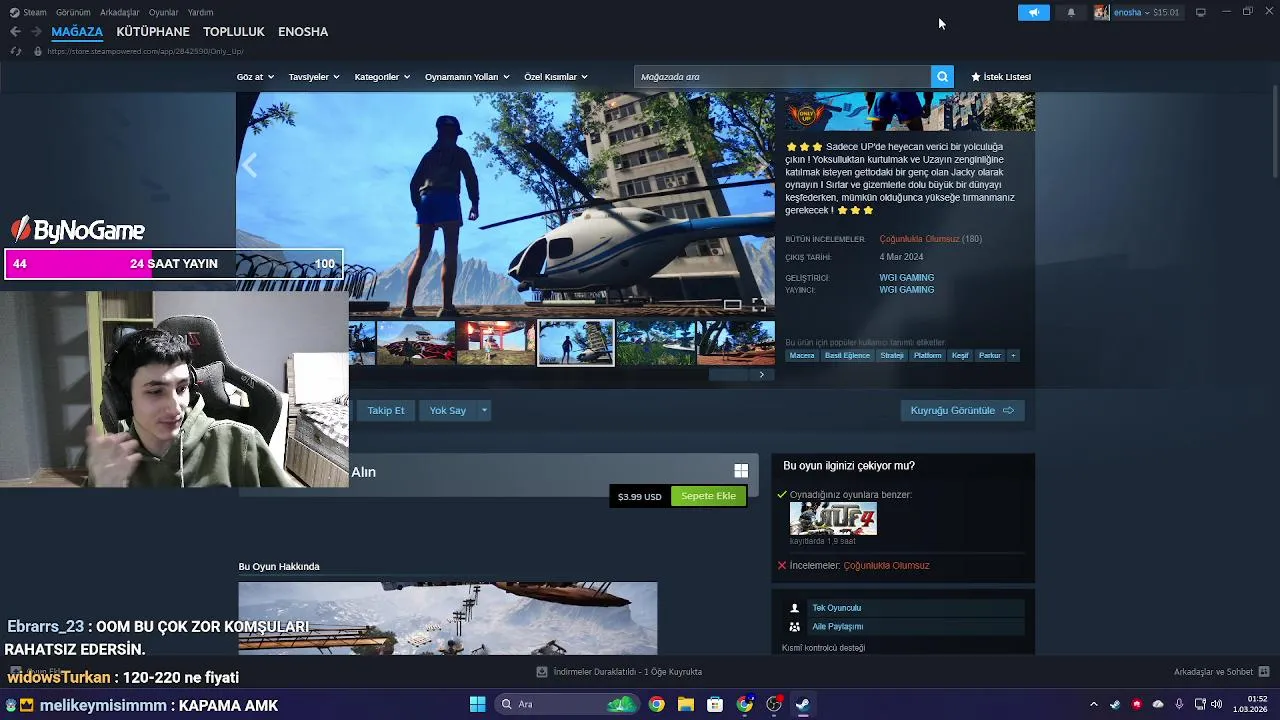Image resolution: width=1280 pixels, height=720 pixels.
Task: Open the Yardım menu
Action: (201, 12)
